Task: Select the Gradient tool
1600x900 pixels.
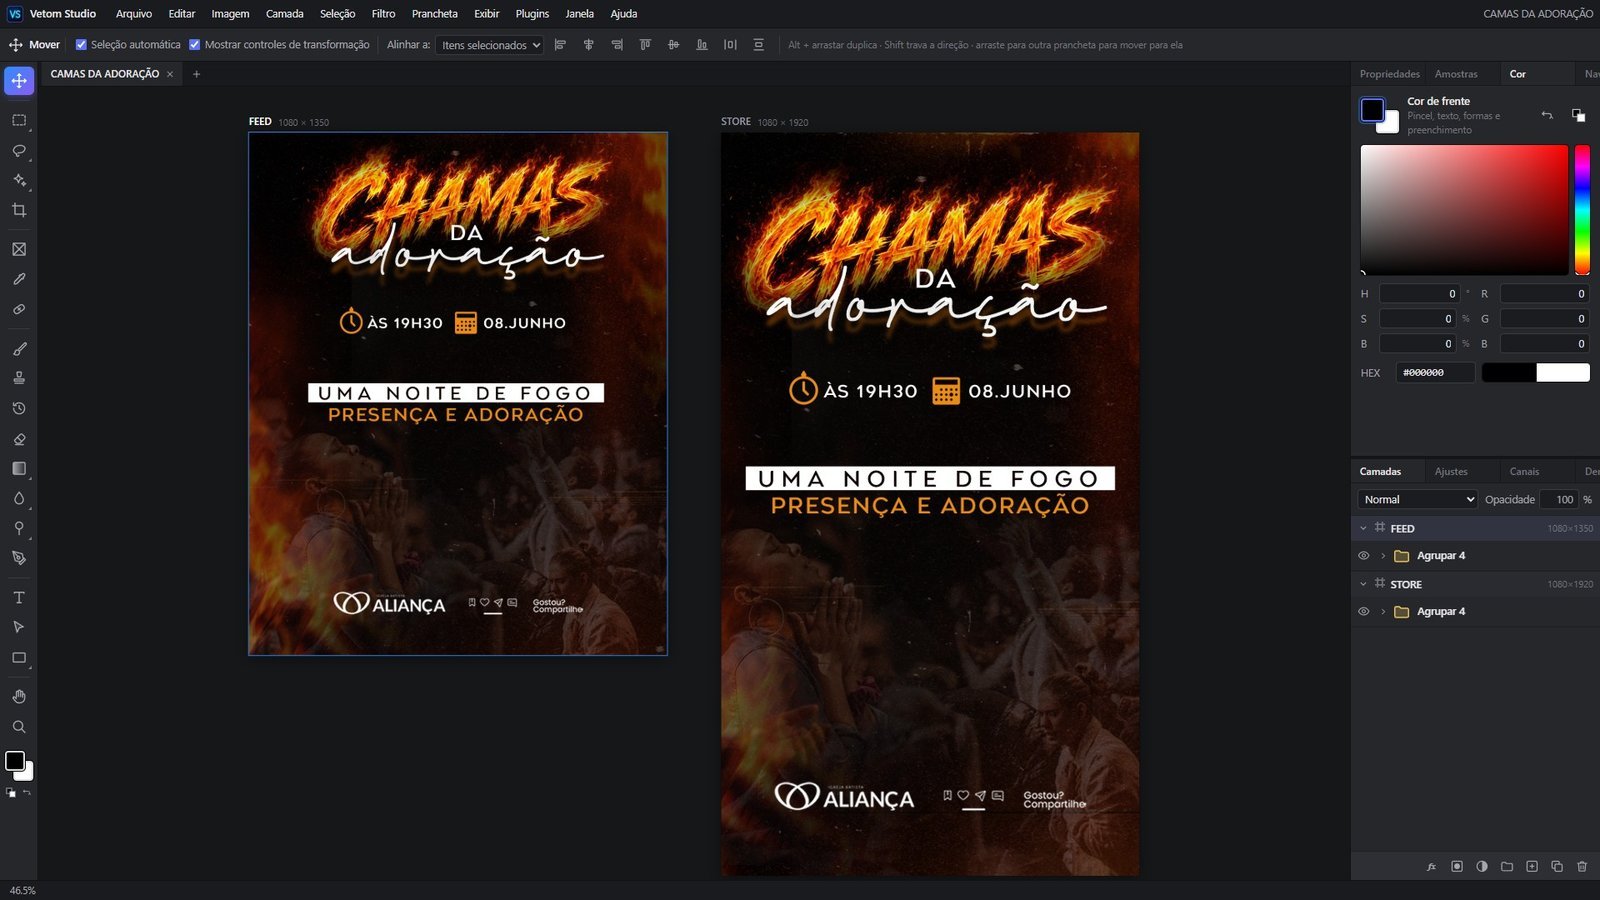Action: (19, 468)
